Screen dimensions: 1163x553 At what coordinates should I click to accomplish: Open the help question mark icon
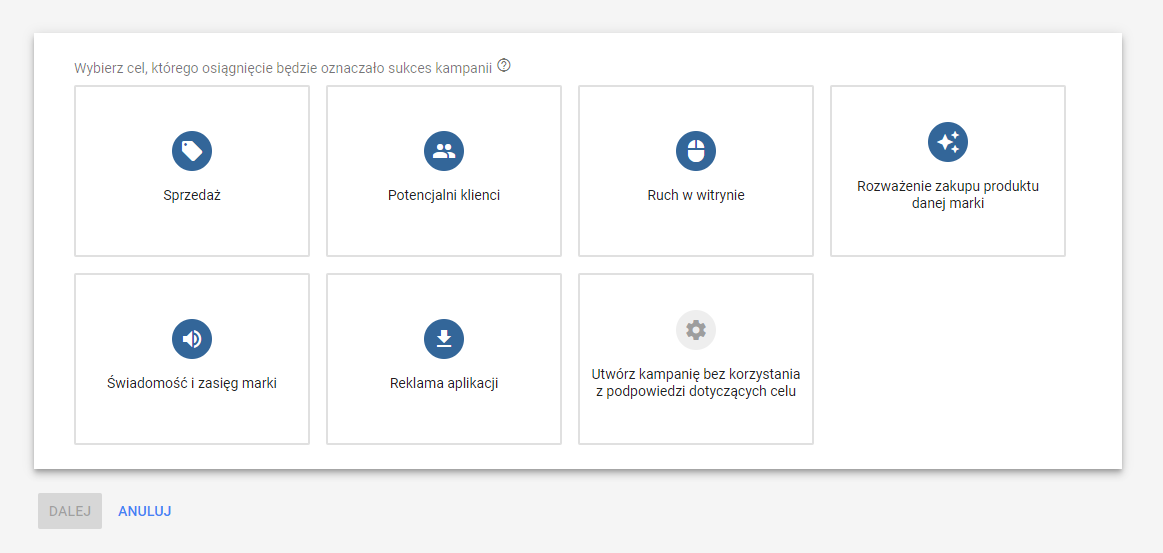tap(504, 65)
